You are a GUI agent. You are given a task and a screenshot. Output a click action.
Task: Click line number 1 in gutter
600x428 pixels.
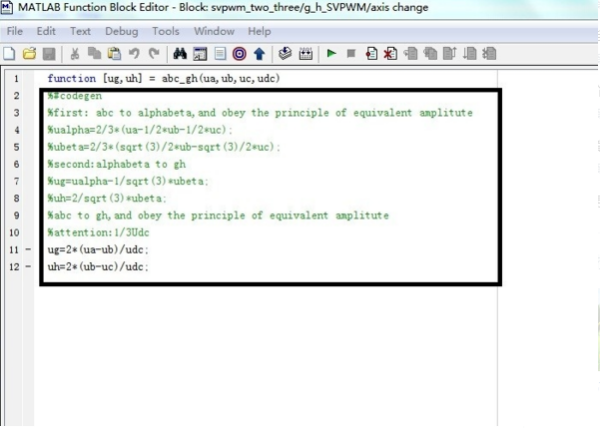(x=16, y=79)
